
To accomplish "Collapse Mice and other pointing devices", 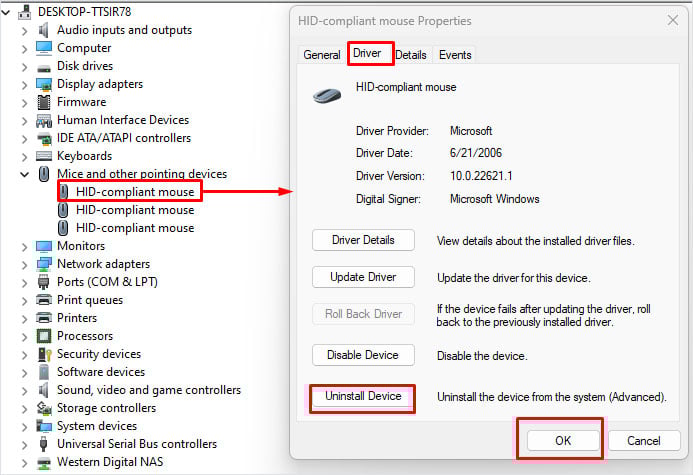I will pyautogui.click(x=24, y=174).
